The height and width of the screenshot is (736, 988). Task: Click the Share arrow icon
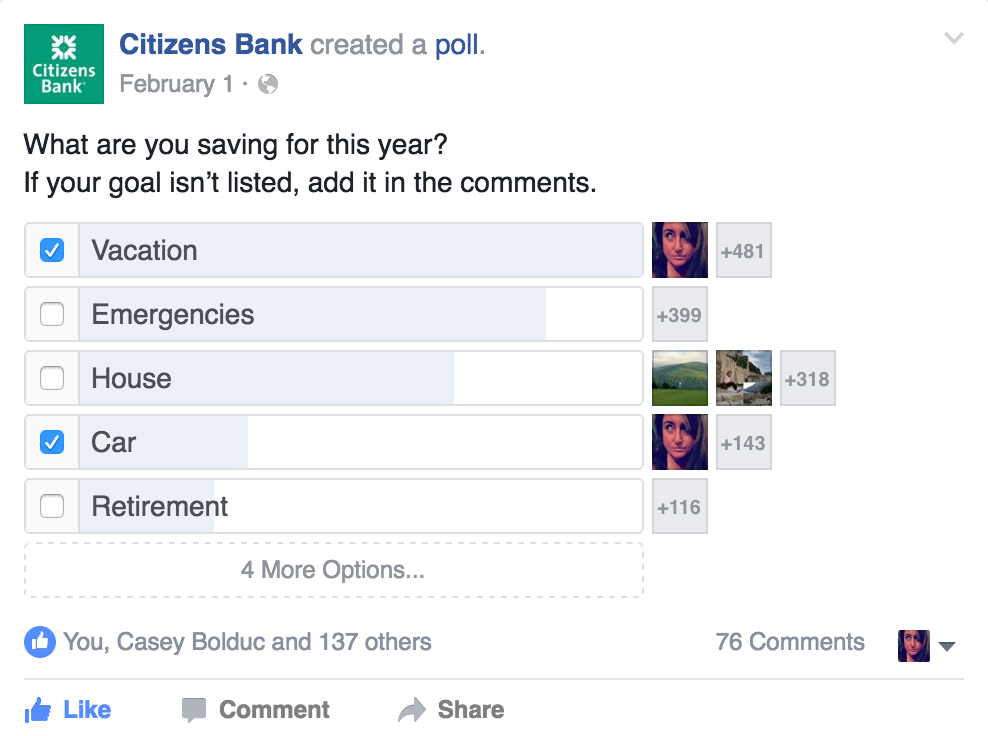click(x=412, y=710)
